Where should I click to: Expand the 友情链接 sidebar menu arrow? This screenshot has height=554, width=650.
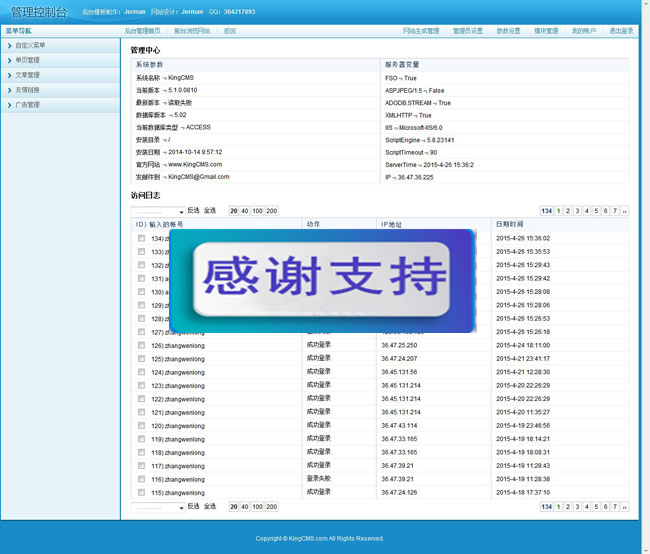tap(10, 90)
